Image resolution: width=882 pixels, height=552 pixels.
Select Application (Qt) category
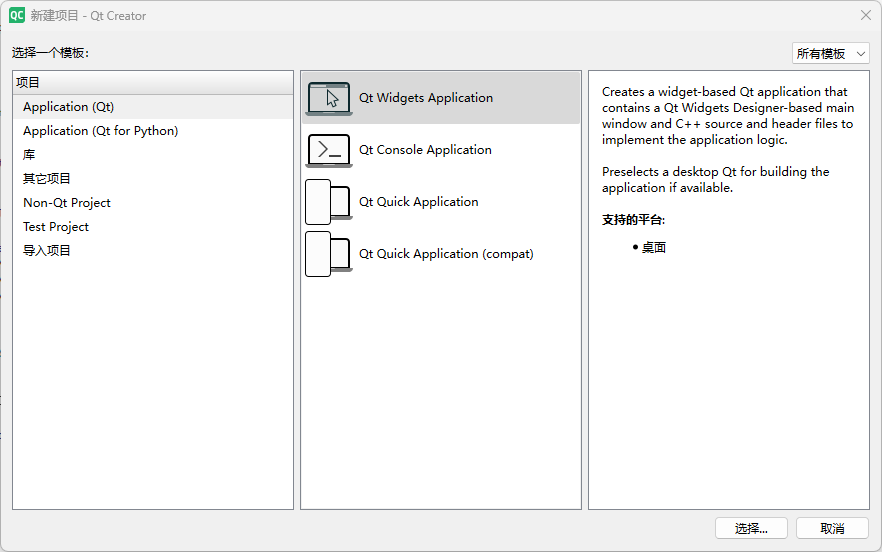(x=153, y=107)
